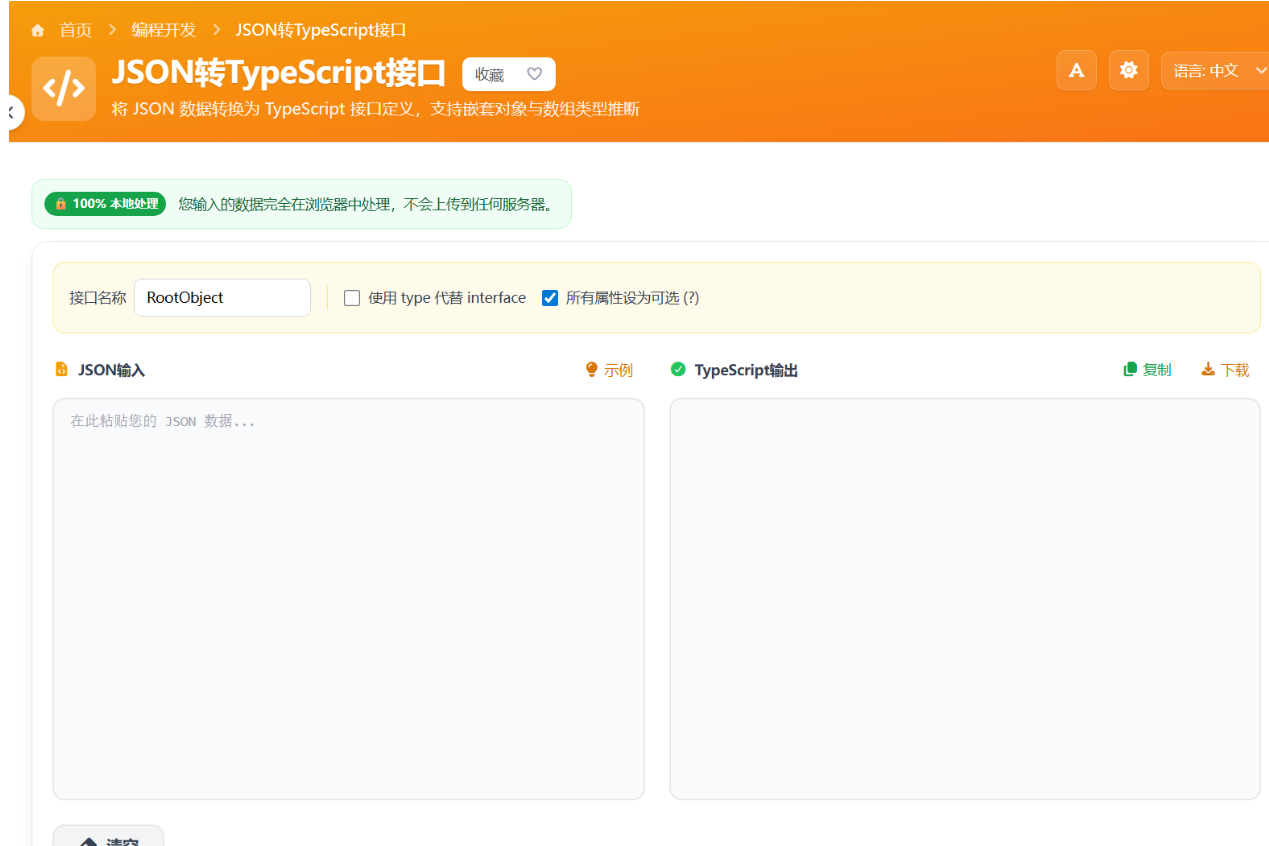Uncheck 所有属性设为可选 checkbox

[x=549, y=298]
